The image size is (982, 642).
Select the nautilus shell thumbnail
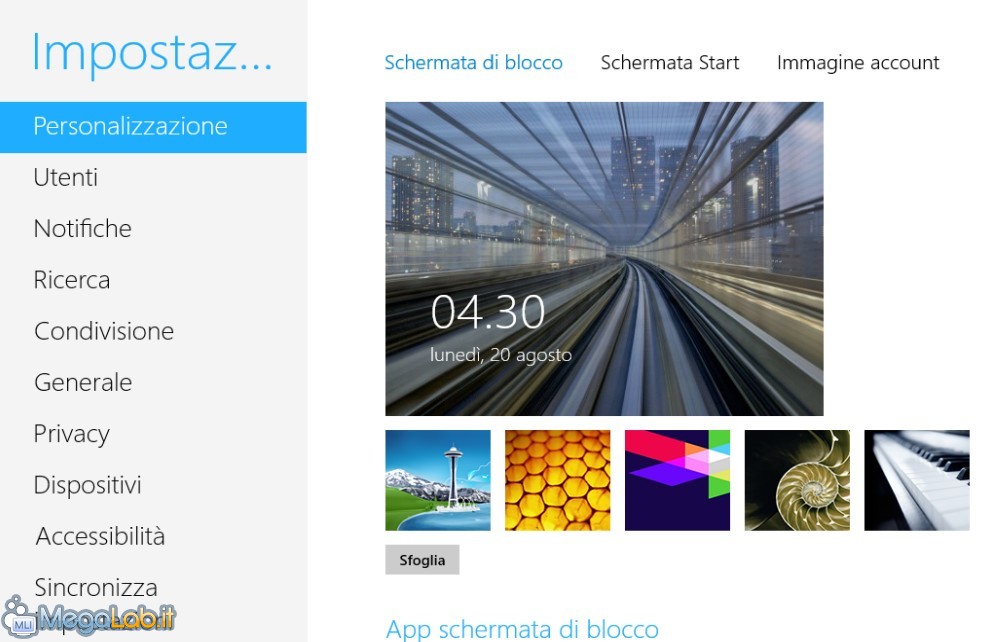tap(797, 480)
